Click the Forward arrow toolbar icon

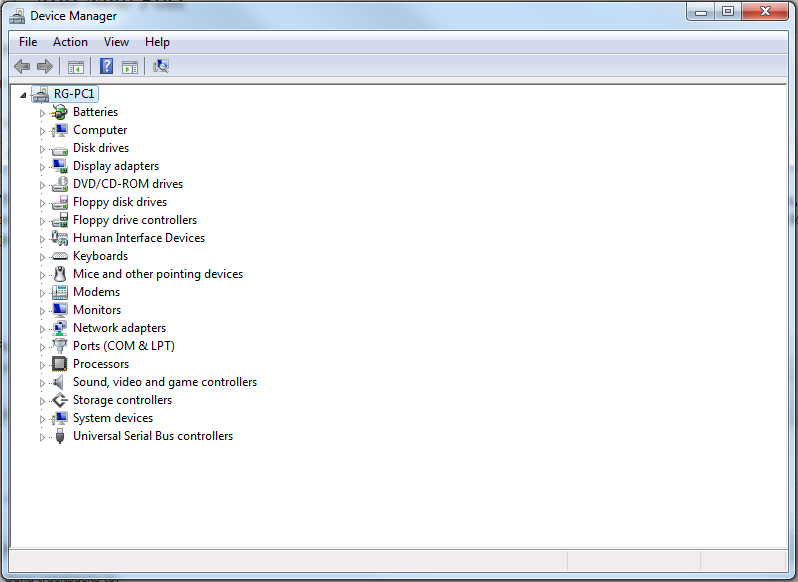click(x=45, y=66)
